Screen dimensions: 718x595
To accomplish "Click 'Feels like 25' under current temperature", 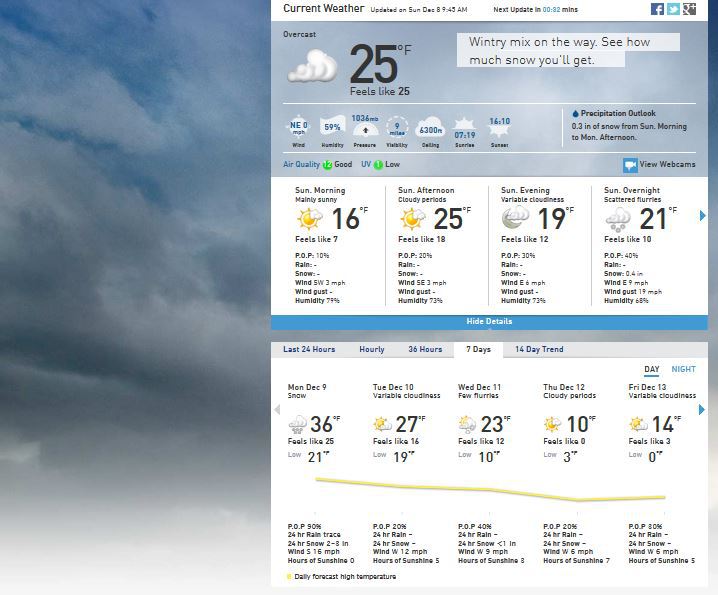I will (380, 92).
